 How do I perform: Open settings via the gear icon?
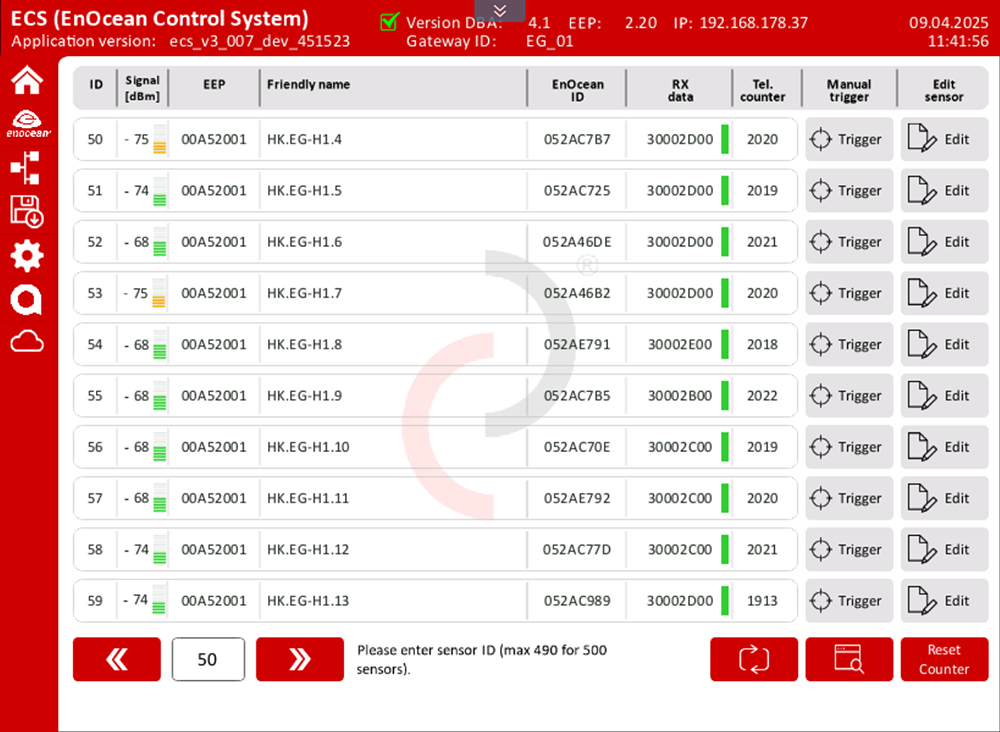tap(27, 256)
